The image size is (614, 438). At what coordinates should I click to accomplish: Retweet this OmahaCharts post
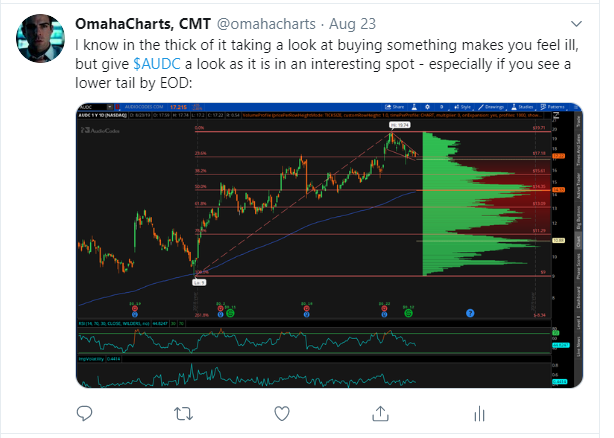pos(183,413)
